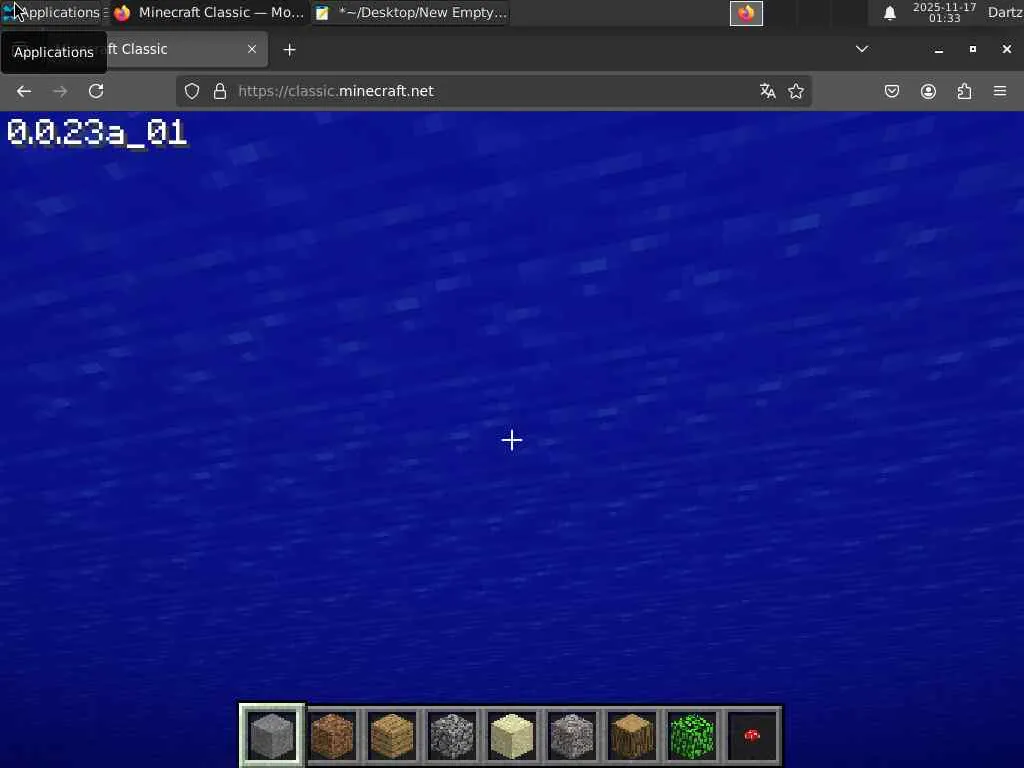Minimize the Firefox window
The width and height of the screenshot is (1024, 768).
tap(938, 50)
